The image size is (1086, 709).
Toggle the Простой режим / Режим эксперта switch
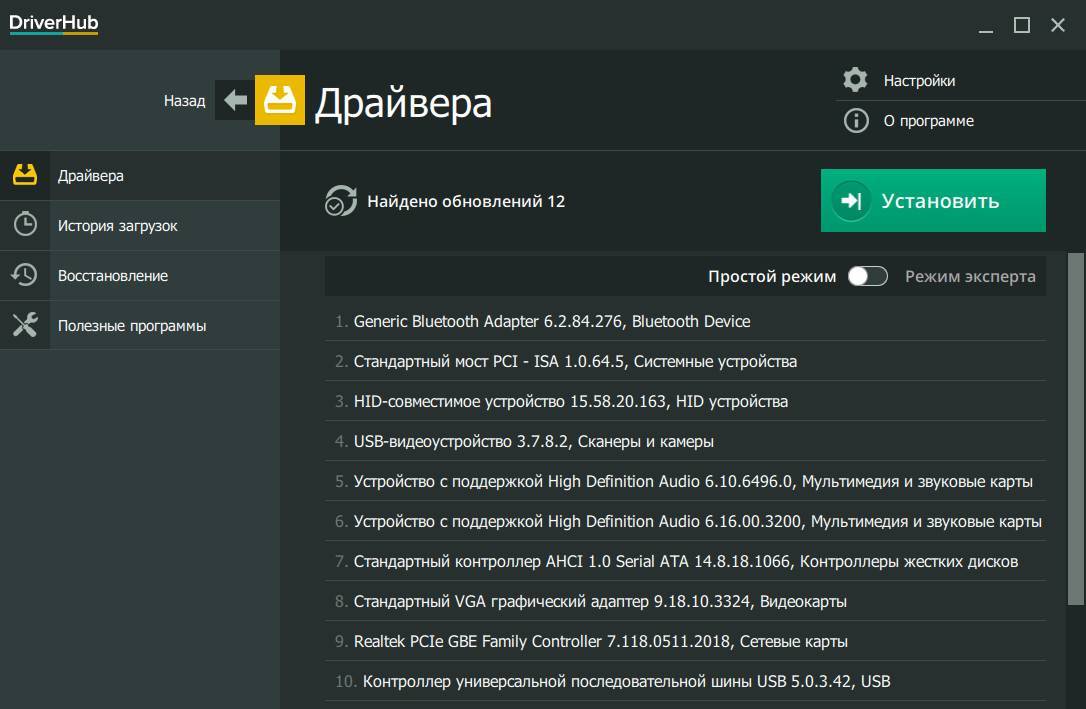(867, 277)
